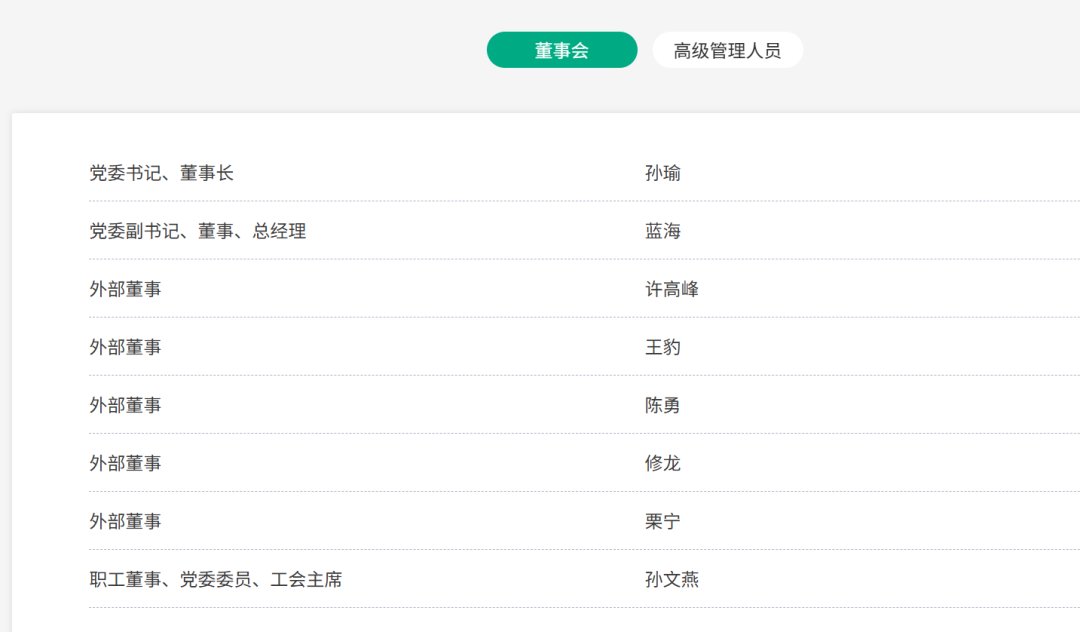Click the name 栗宁

pyautogui.click(x=663, y=521)
